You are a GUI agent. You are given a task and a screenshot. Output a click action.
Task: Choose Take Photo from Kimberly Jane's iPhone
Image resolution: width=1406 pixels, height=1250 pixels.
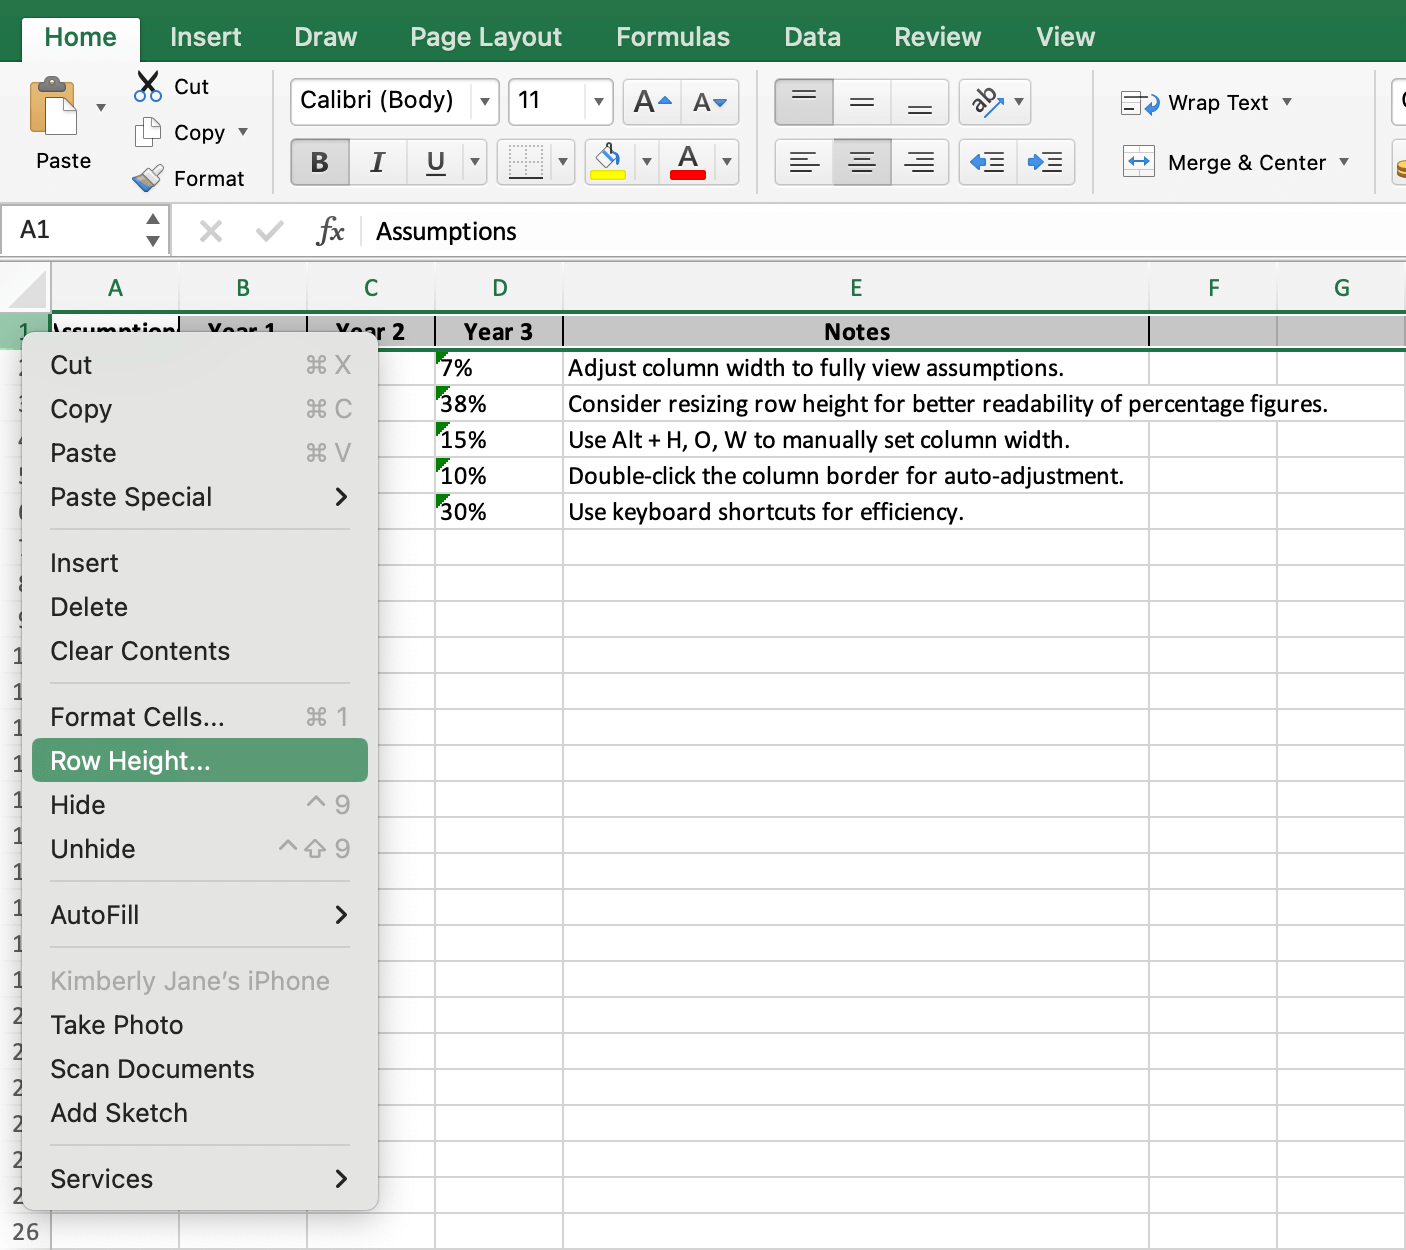click(116, 1024)
